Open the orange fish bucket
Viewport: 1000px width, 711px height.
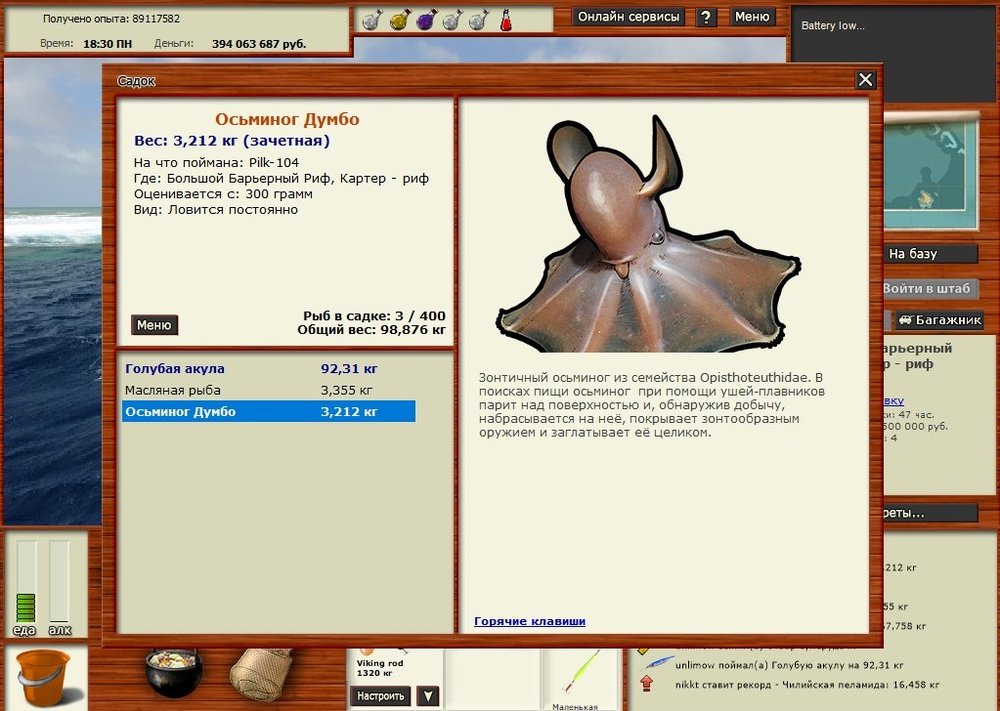point(44,677)
